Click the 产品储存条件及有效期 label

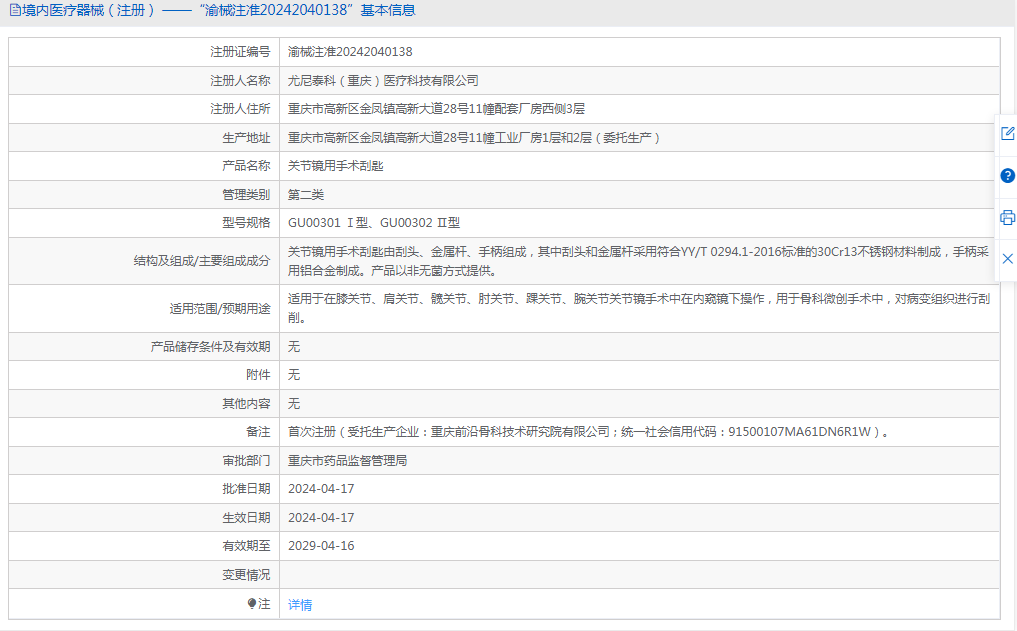(210, 347)
